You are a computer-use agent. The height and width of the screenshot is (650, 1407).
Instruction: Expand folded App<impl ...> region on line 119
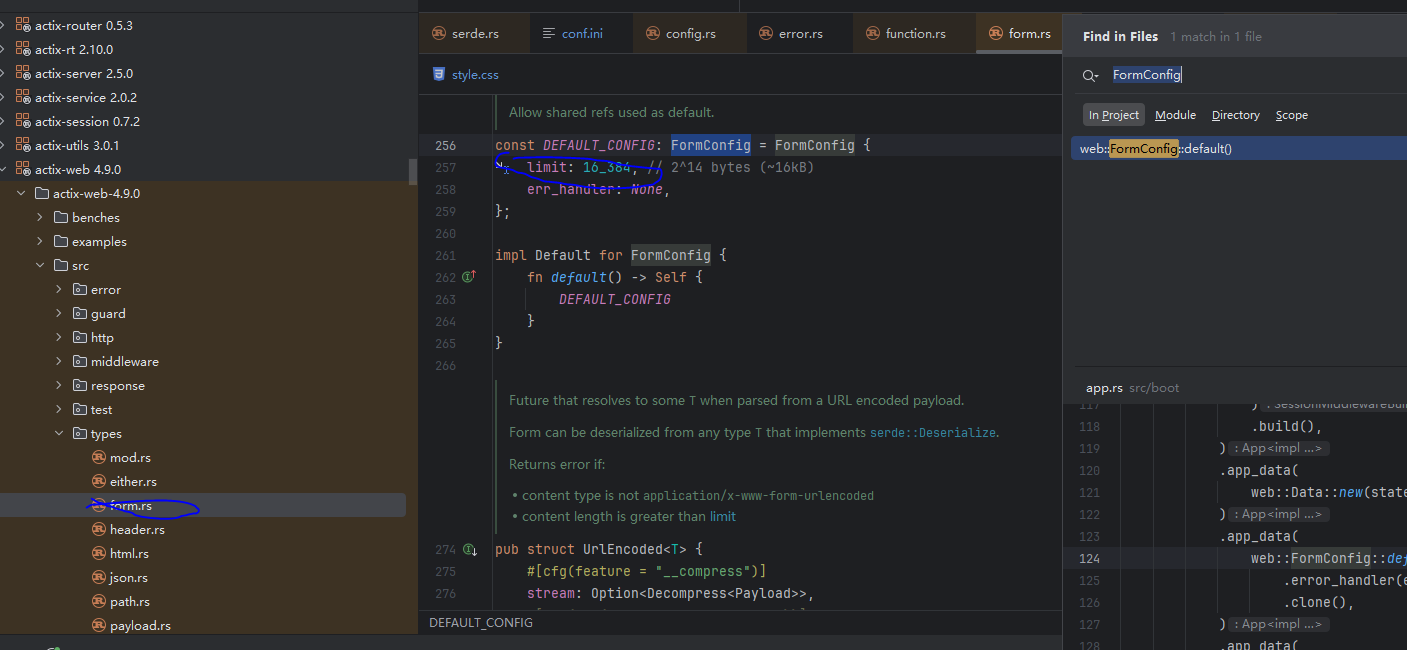[x=1278, y=449]
